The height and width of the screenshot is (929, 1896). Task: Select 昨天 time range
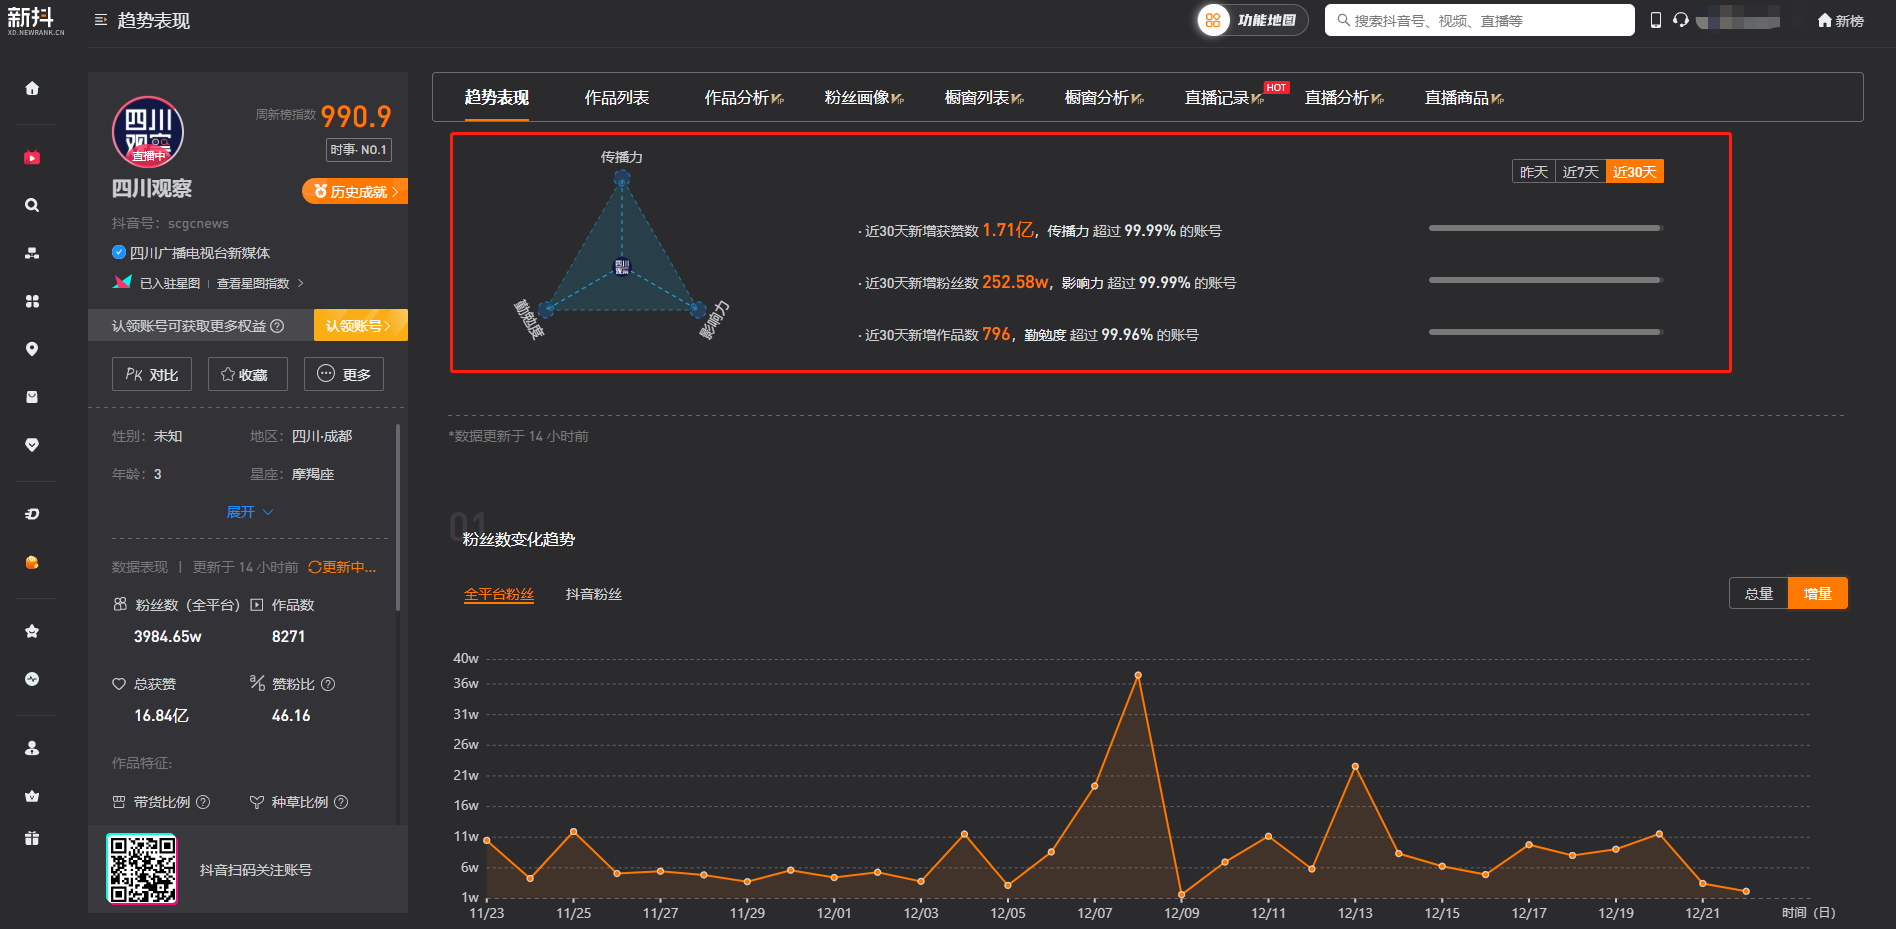1534,172
